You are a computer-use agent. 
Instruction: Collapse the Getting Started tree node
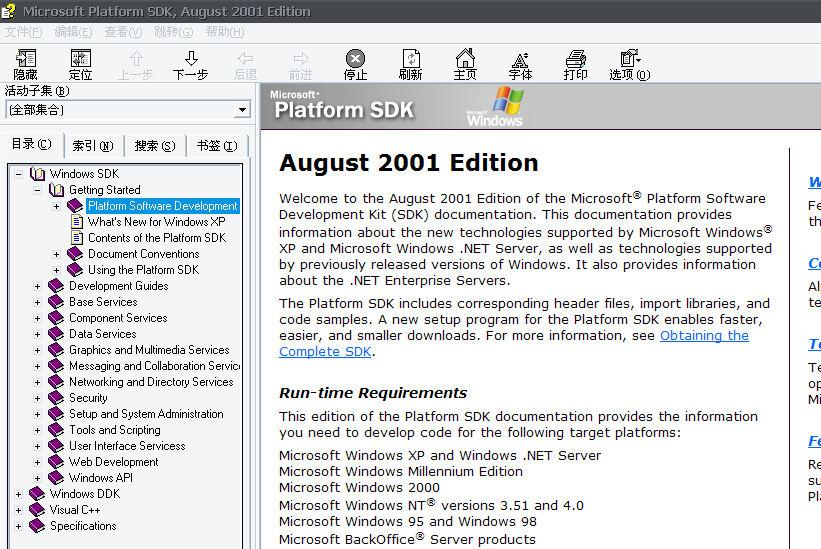coord(37,190)
